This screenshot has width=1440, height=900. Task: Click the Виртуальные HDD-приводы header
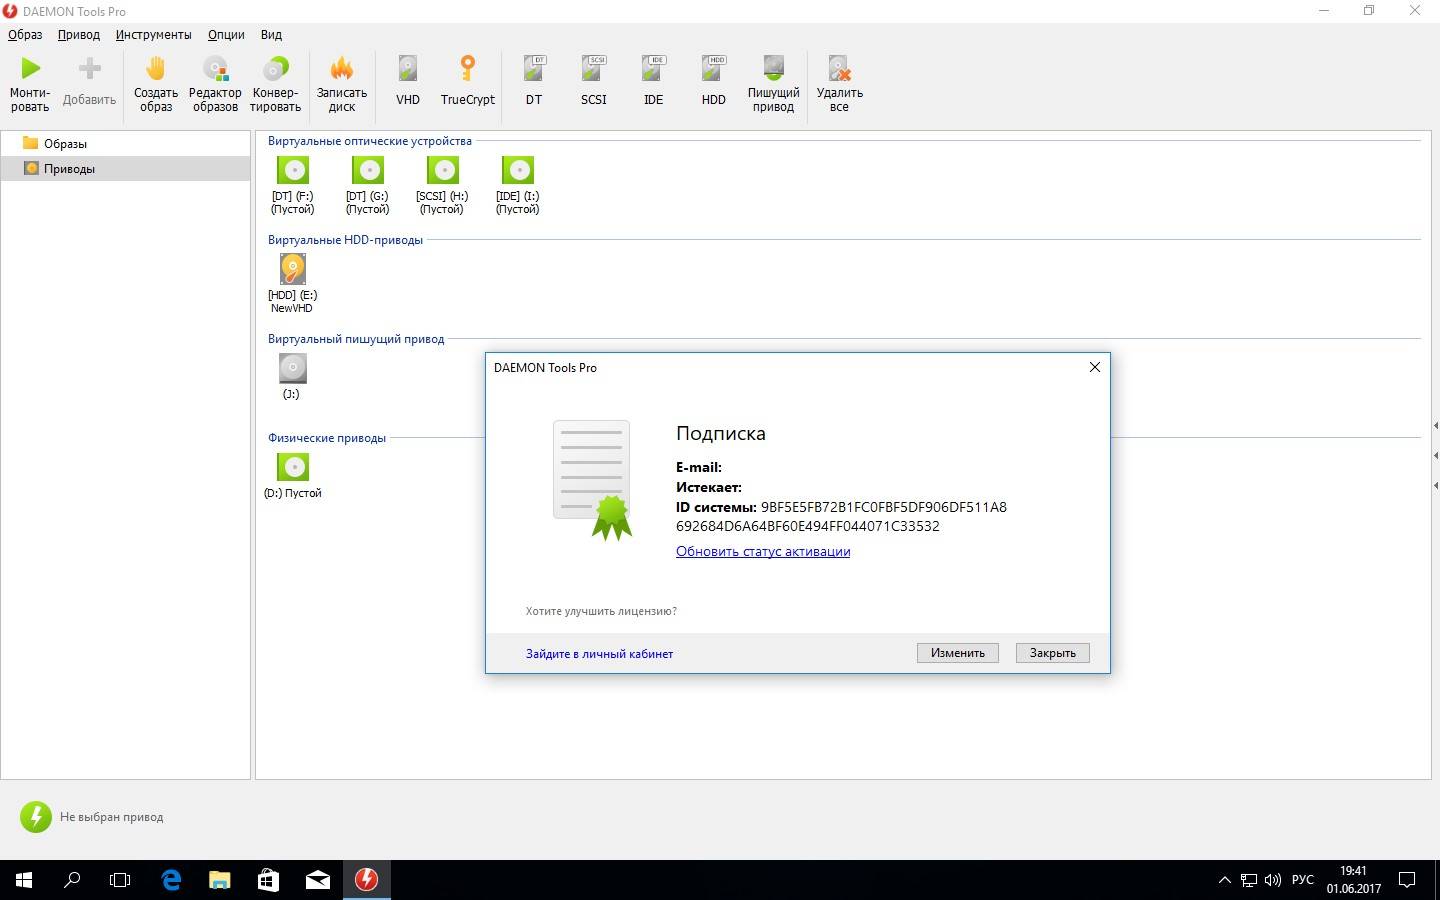[345, 240]
